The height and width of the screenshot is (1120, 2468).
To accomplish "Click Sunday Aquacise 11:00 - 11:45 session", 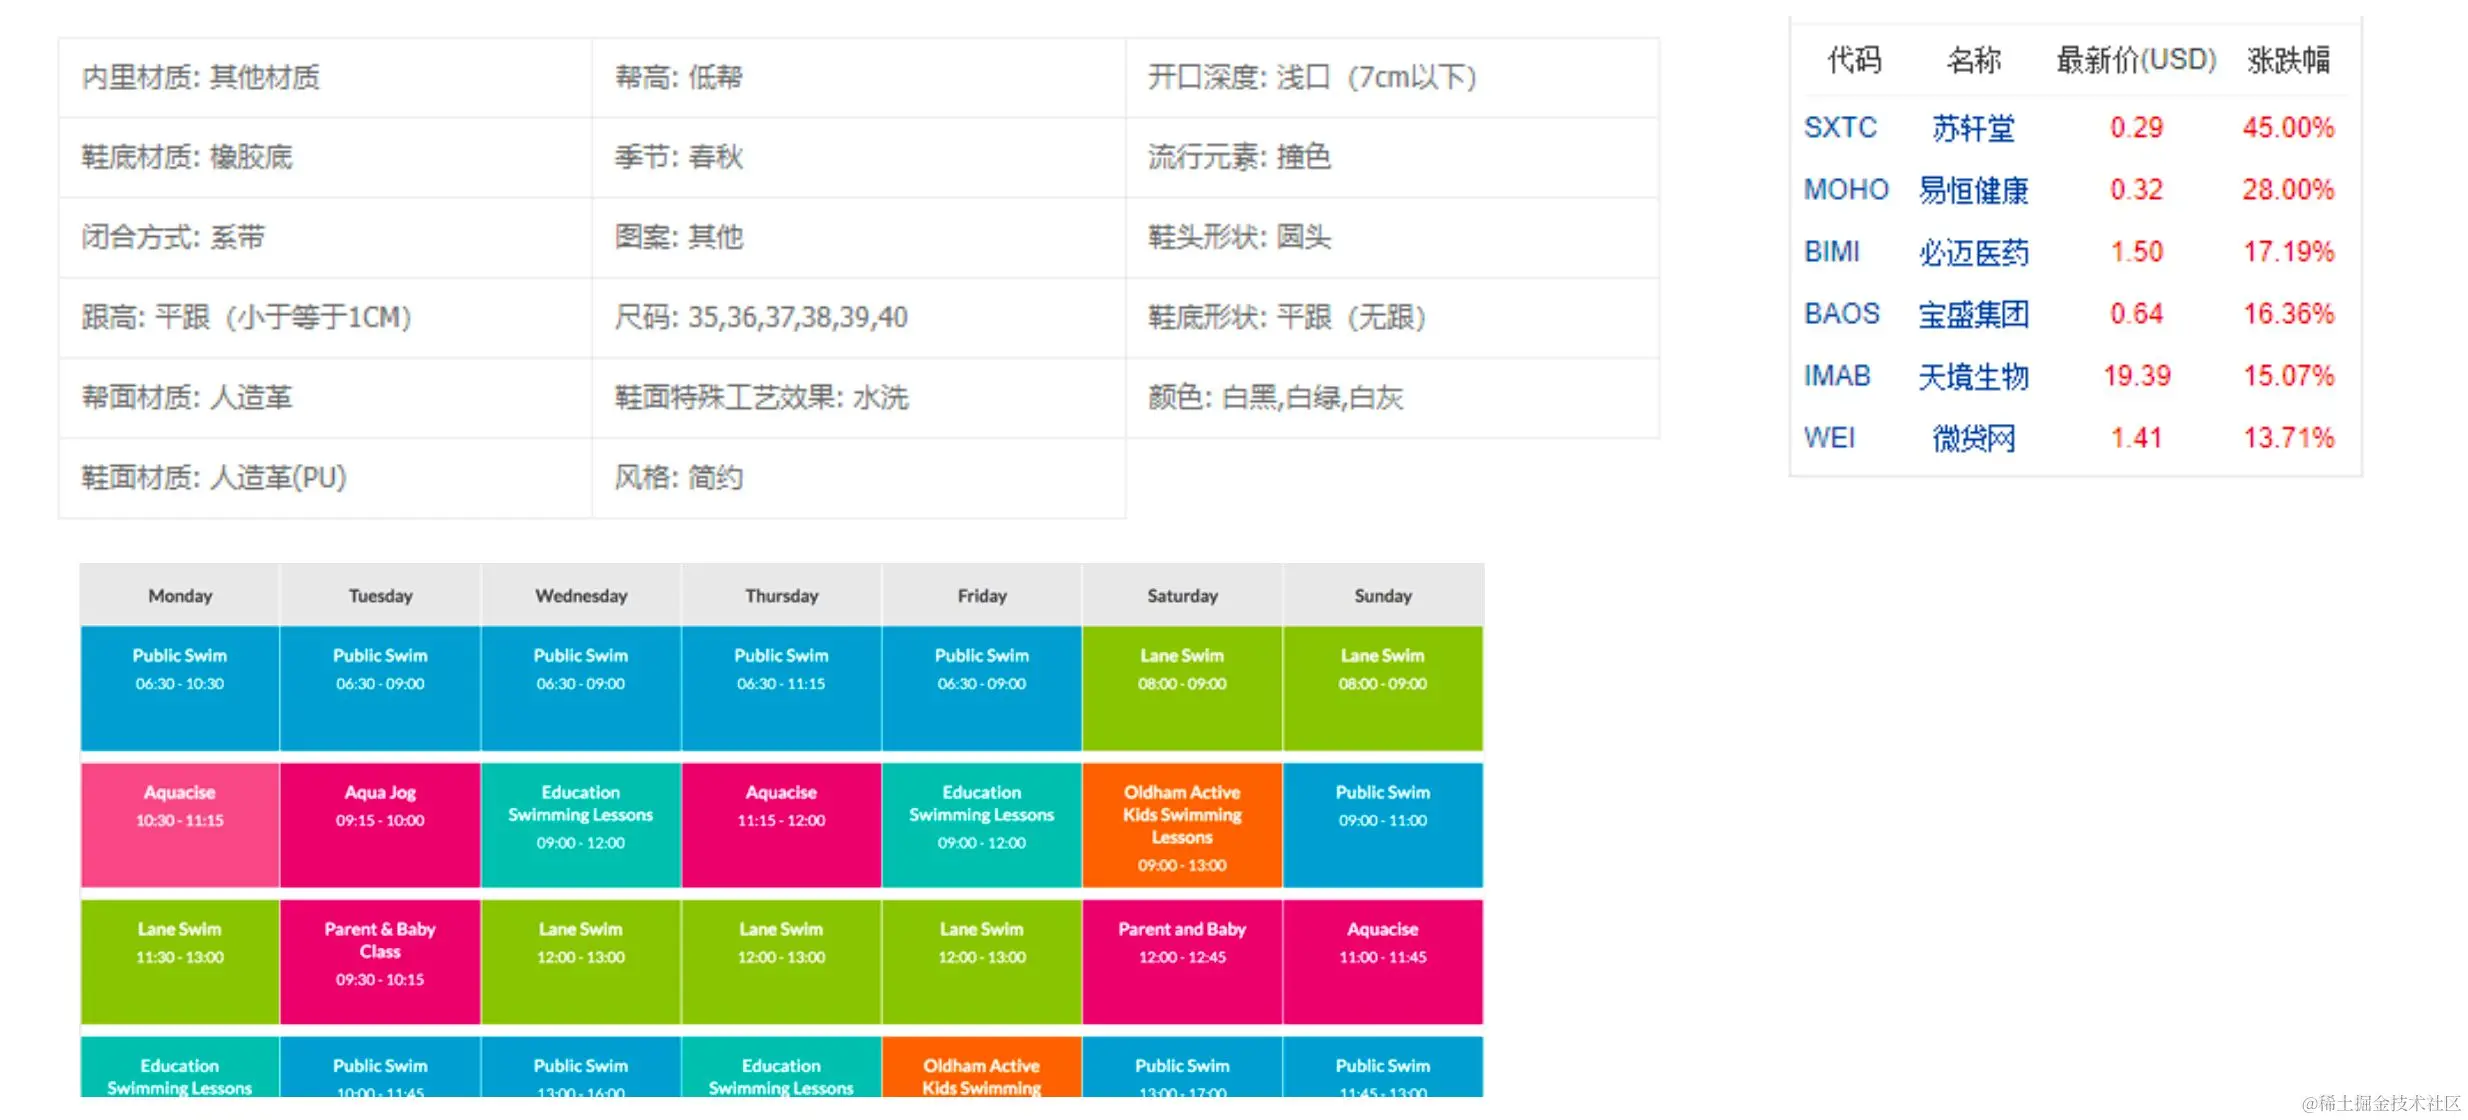I will tap(1382, 961).
